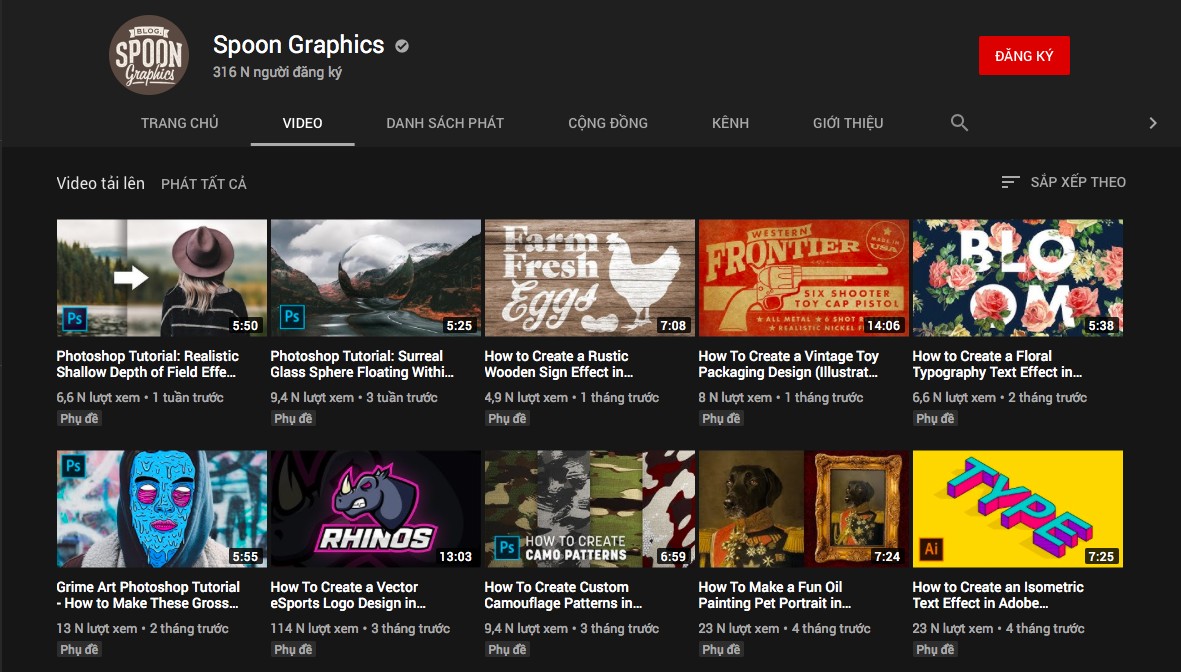Click the Spoon Graphics channel name text

tap(298, 45)
